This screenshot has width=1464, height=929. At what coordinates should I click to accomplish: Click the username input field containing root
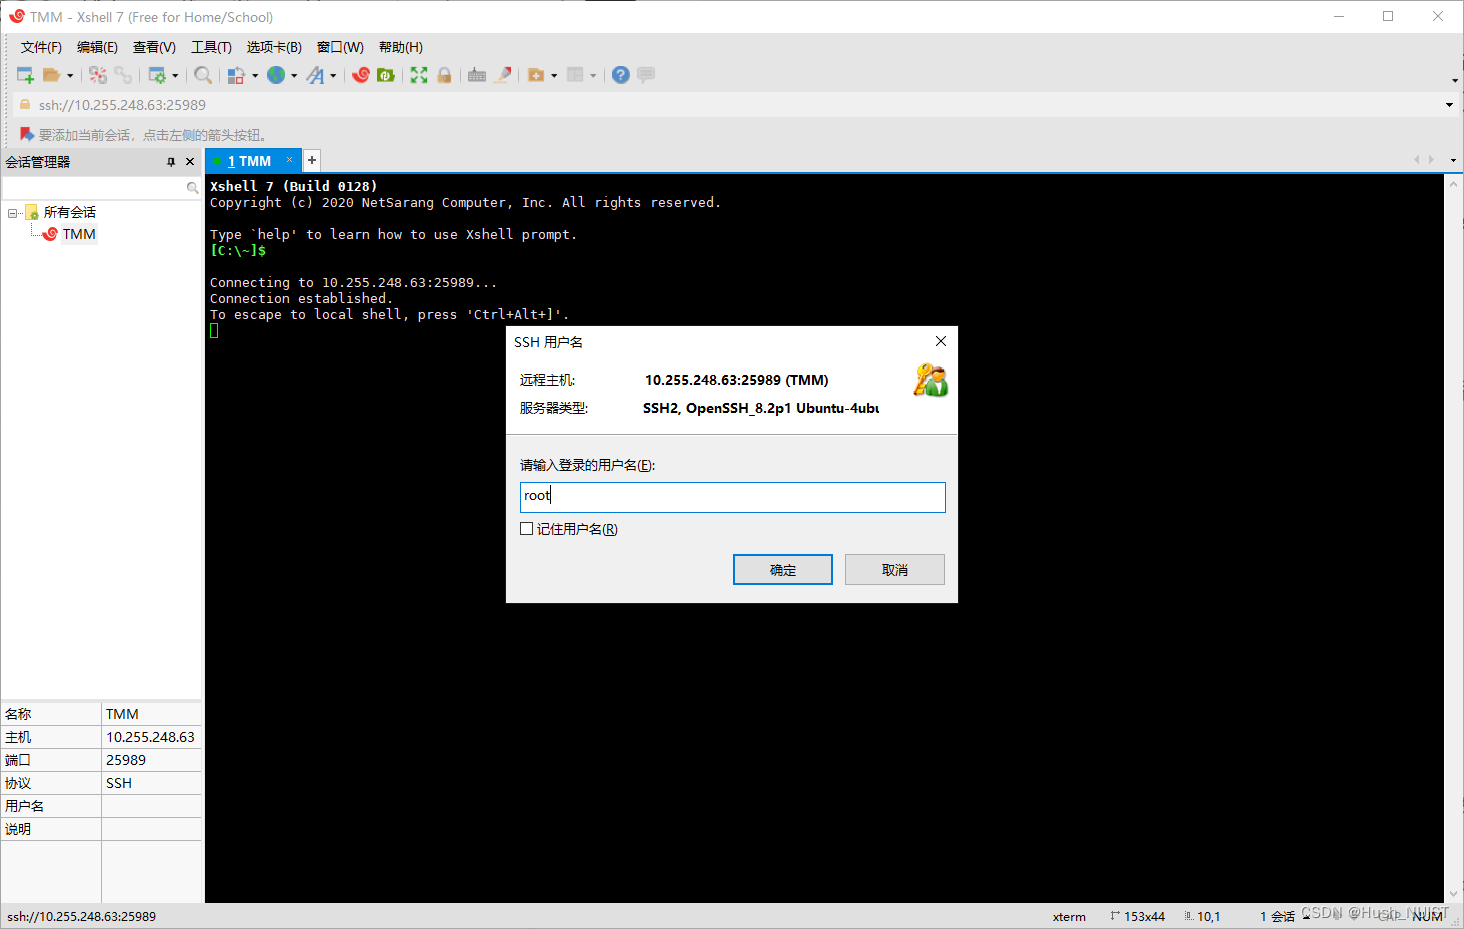(x=733, y=497)
